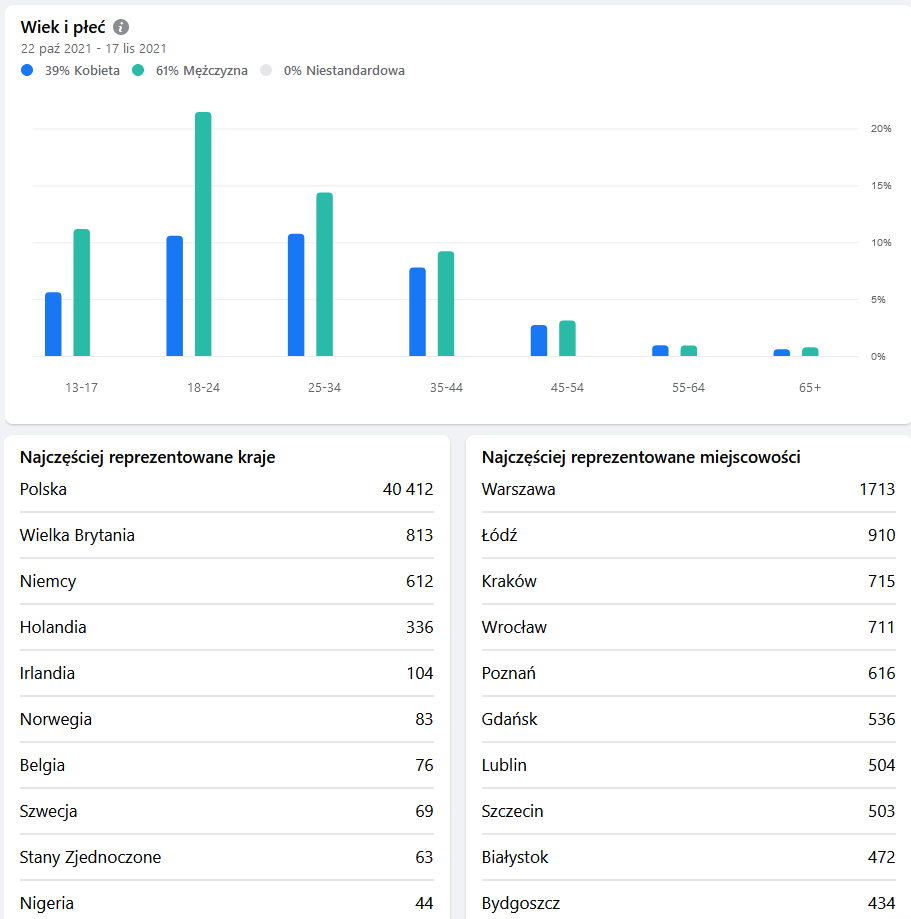Image resolution: width=911 pixels, height=919 pixels.
Task: Click the info icon beside "Wiek i płeć"
Action: click(x=121, y=27)
